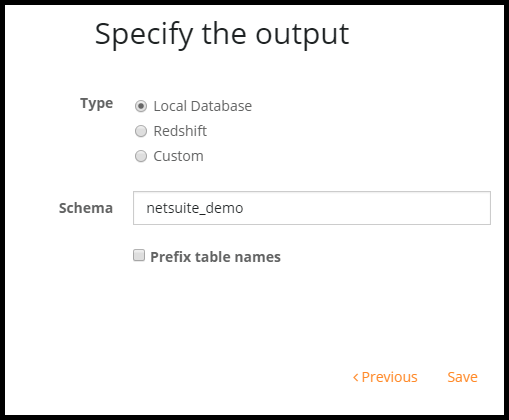The height and width of the screenshot is (420, 509).
Task: Click the word 'output' in the title
Action: coord(302,35)
